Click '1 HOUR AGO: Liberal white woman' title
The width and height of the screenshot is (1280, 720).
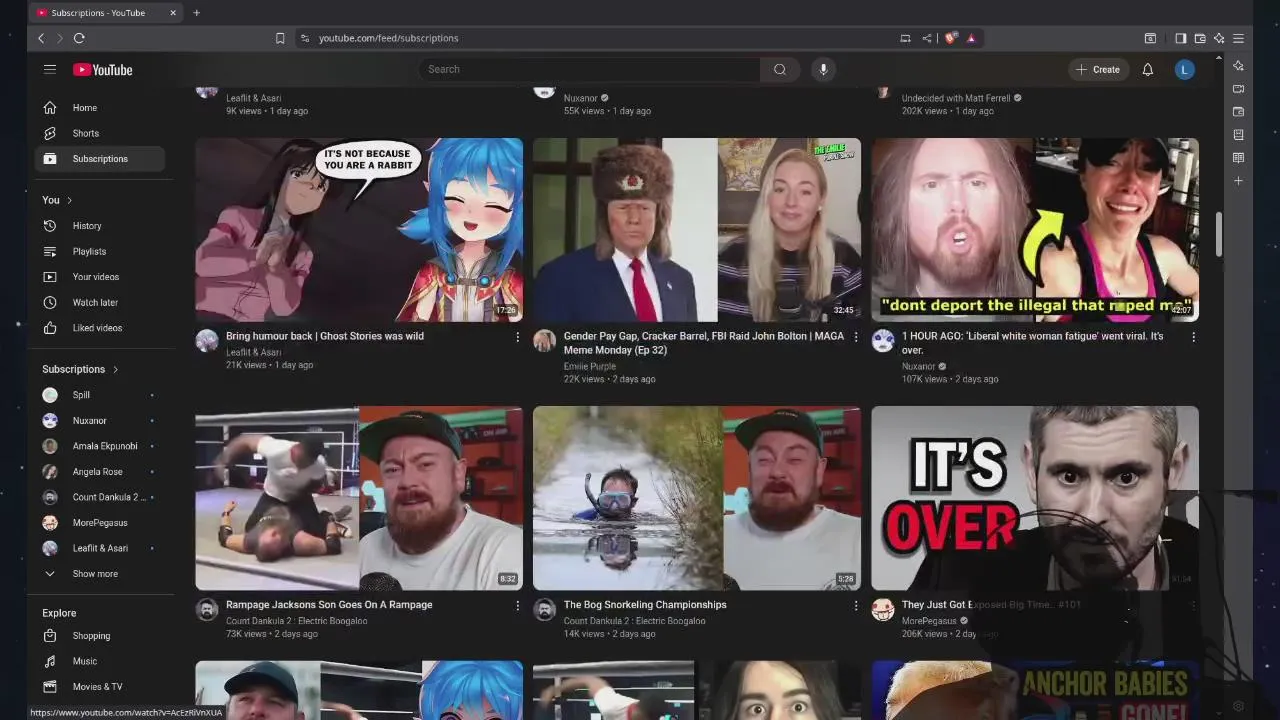click(1033, 343)
